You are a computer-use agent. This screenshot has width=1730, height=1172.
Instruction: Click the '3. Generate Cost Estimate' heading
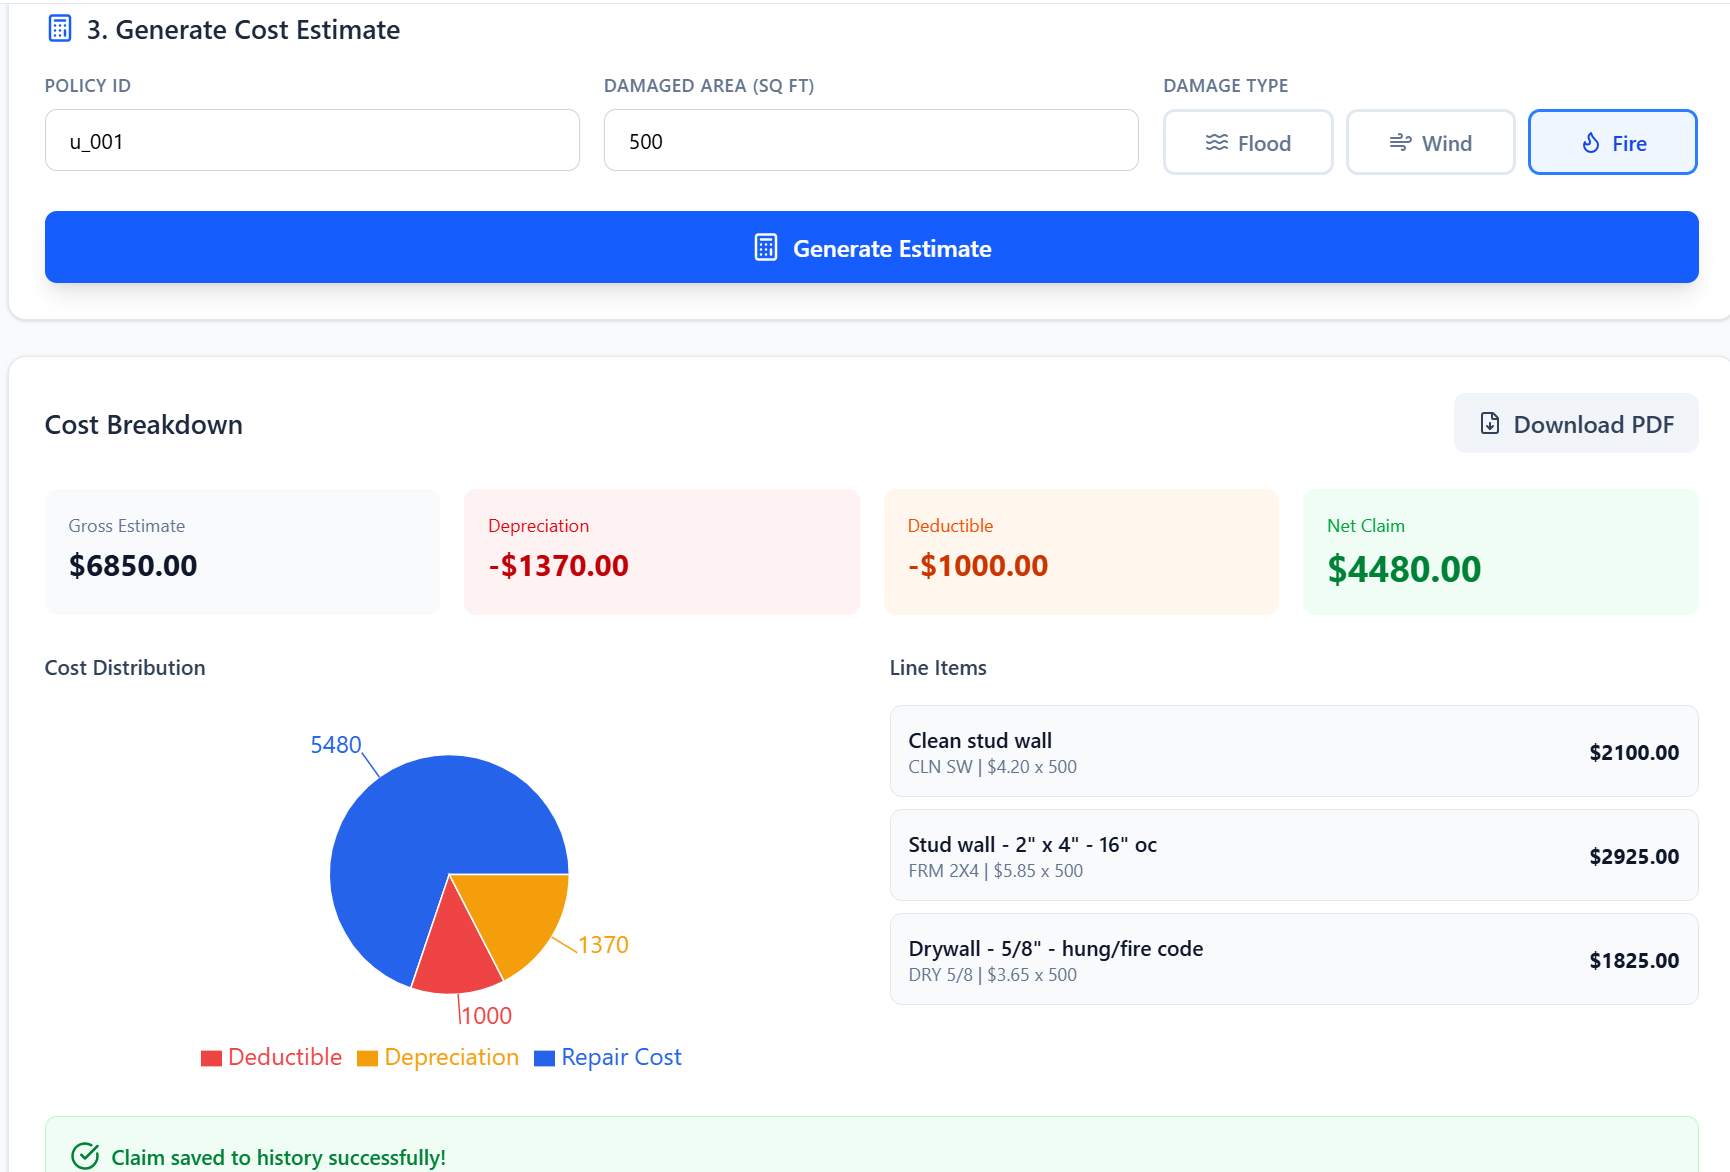click(x=243, y=30)
